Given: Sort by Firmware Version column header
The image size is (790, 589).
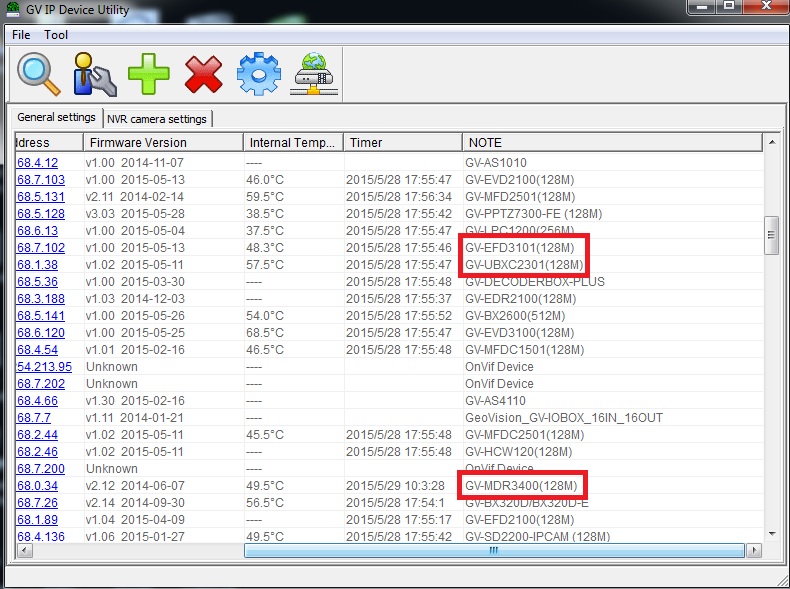Looking at the screenshot, I should point(163,143).
